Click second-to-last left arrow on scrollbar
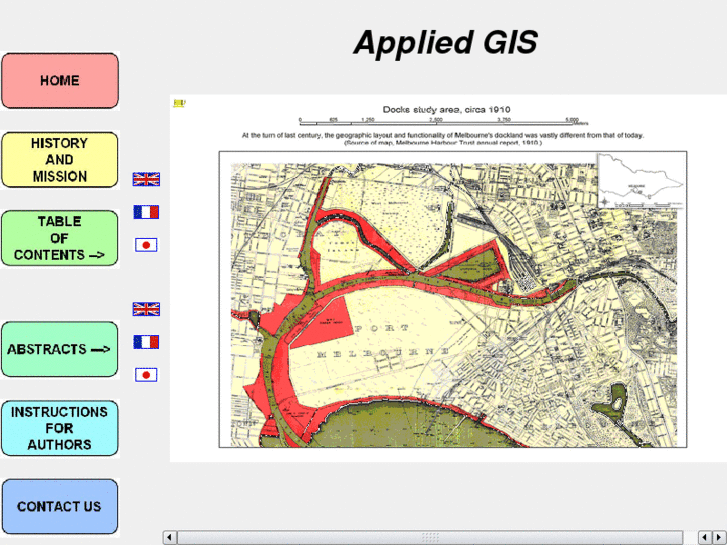The height and width of the screenshot is (545, 727). pos(705,537)
